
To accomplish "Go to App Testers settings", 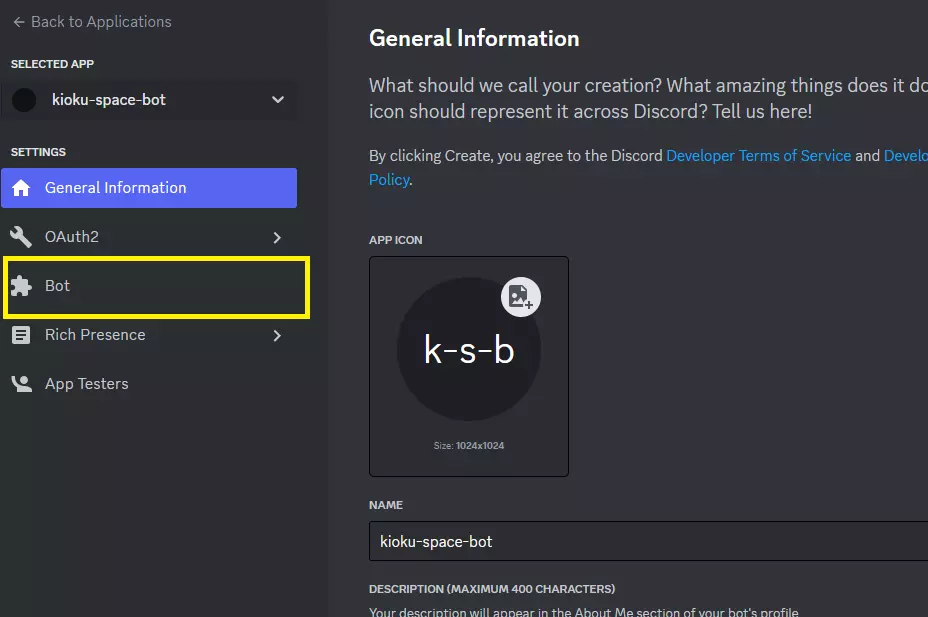I will point(87,384).
